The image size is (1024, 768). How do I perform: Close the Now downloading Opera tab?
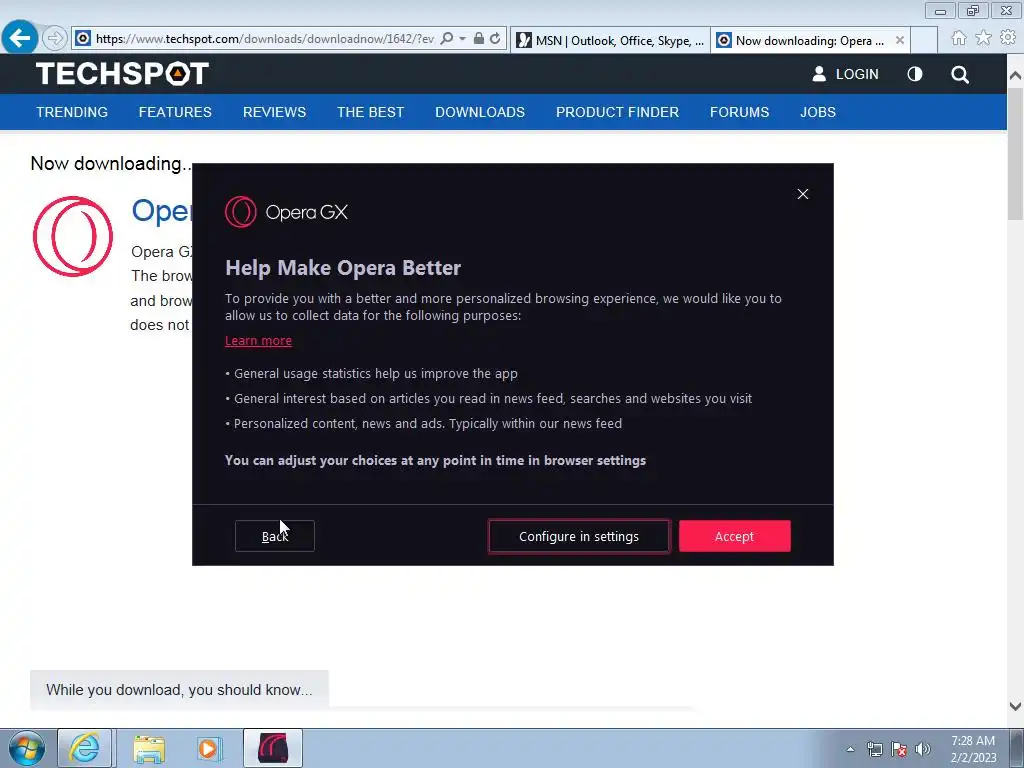900,40
